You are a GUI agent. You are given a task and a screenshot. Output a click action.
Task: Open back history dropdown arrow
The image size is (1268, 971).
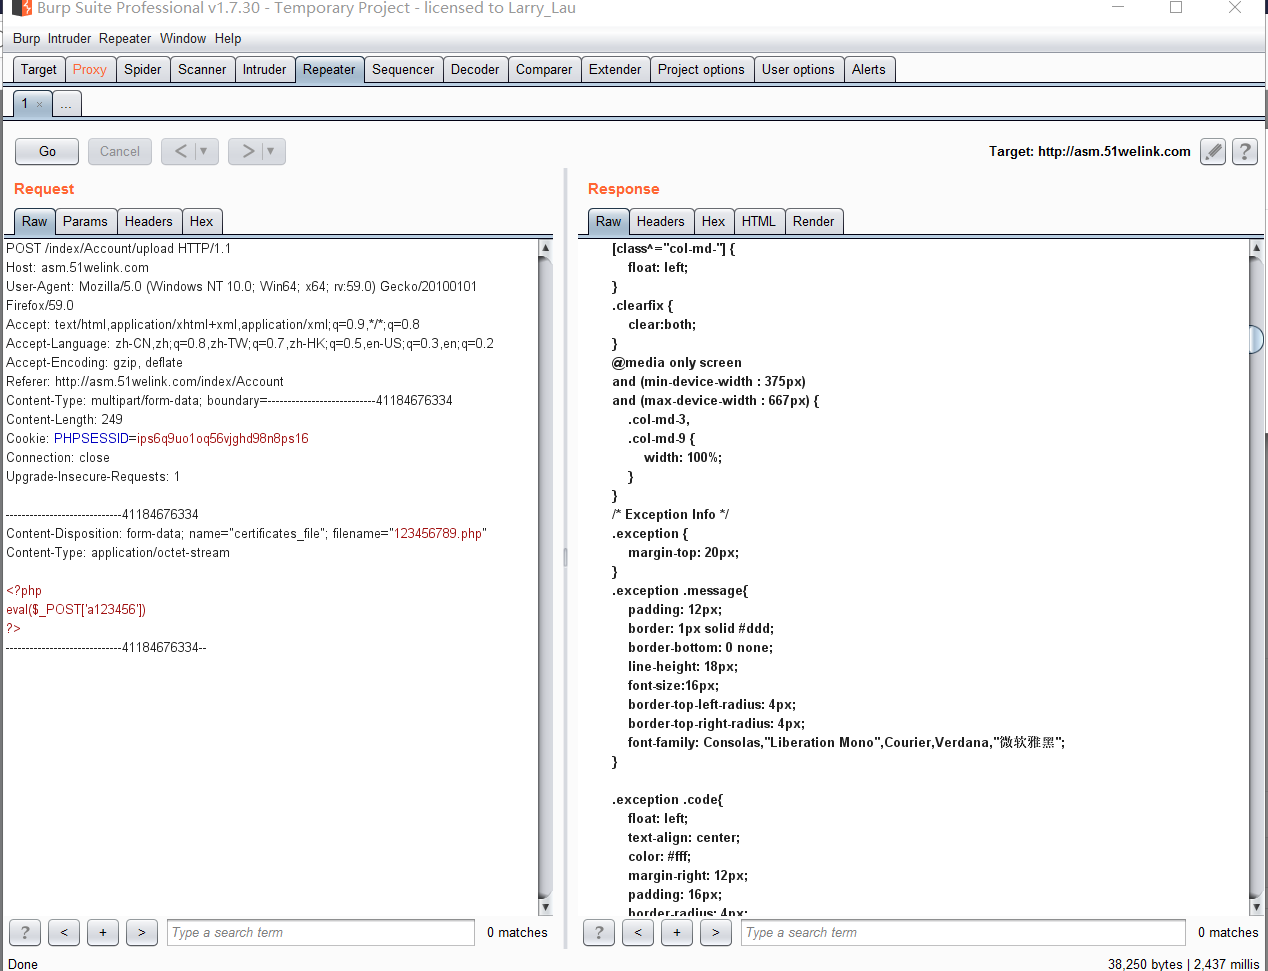tap(204, 151)
